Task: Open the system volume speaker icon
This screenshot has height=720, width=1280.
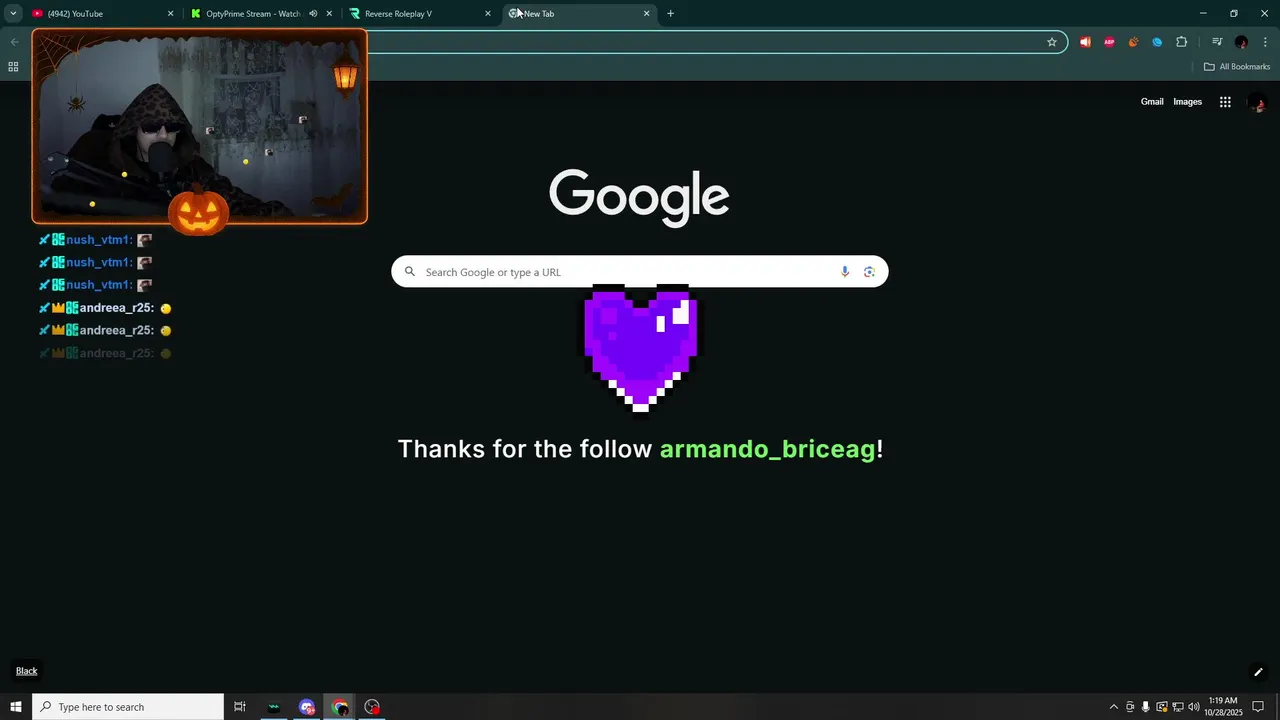Action: tap(1194, 707)
